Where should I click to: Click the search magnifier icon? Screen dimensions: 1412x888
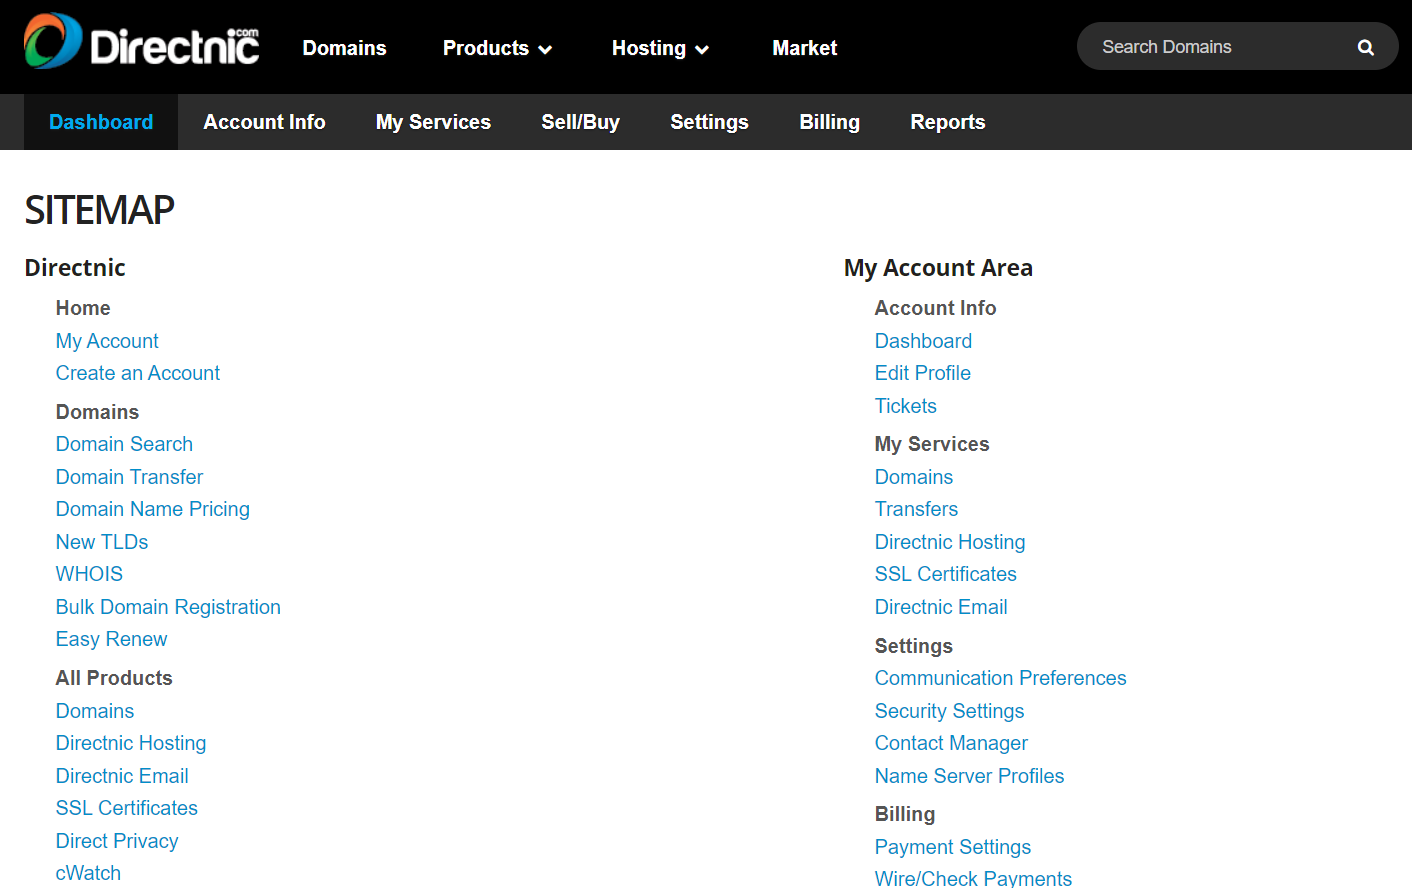tap(1365, 47)
